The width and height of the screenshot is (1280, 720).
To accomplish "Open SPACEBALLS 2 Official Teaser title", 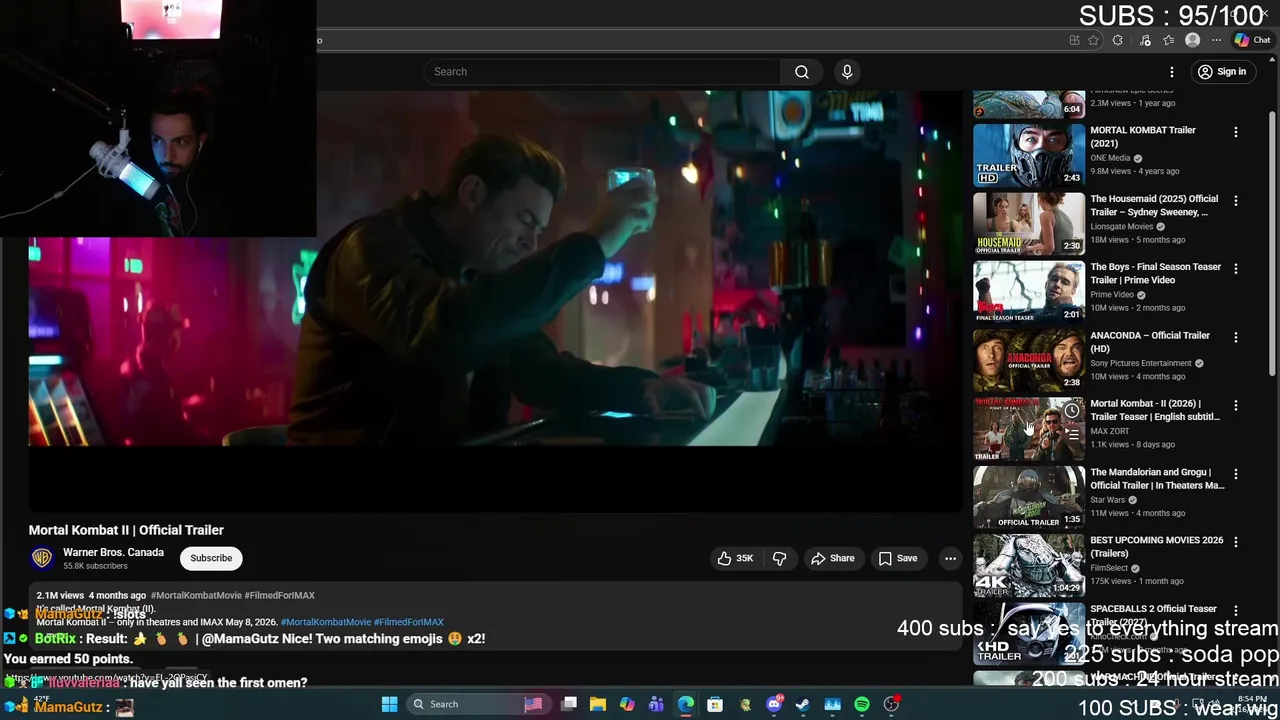I will tap(1153, 614).
